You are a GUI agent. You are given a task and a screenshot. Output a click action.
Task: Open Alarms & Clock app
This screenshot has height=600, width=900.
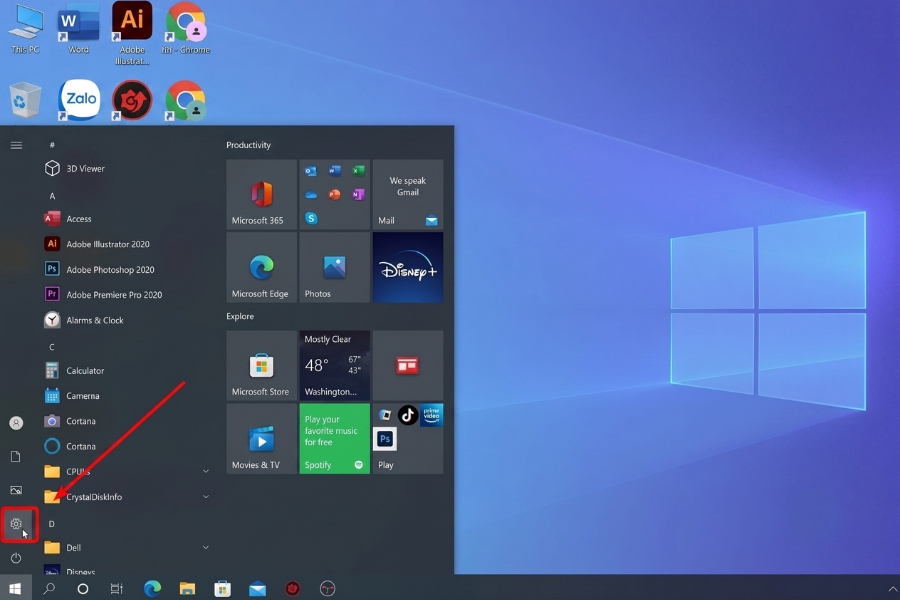coord(126,320)
